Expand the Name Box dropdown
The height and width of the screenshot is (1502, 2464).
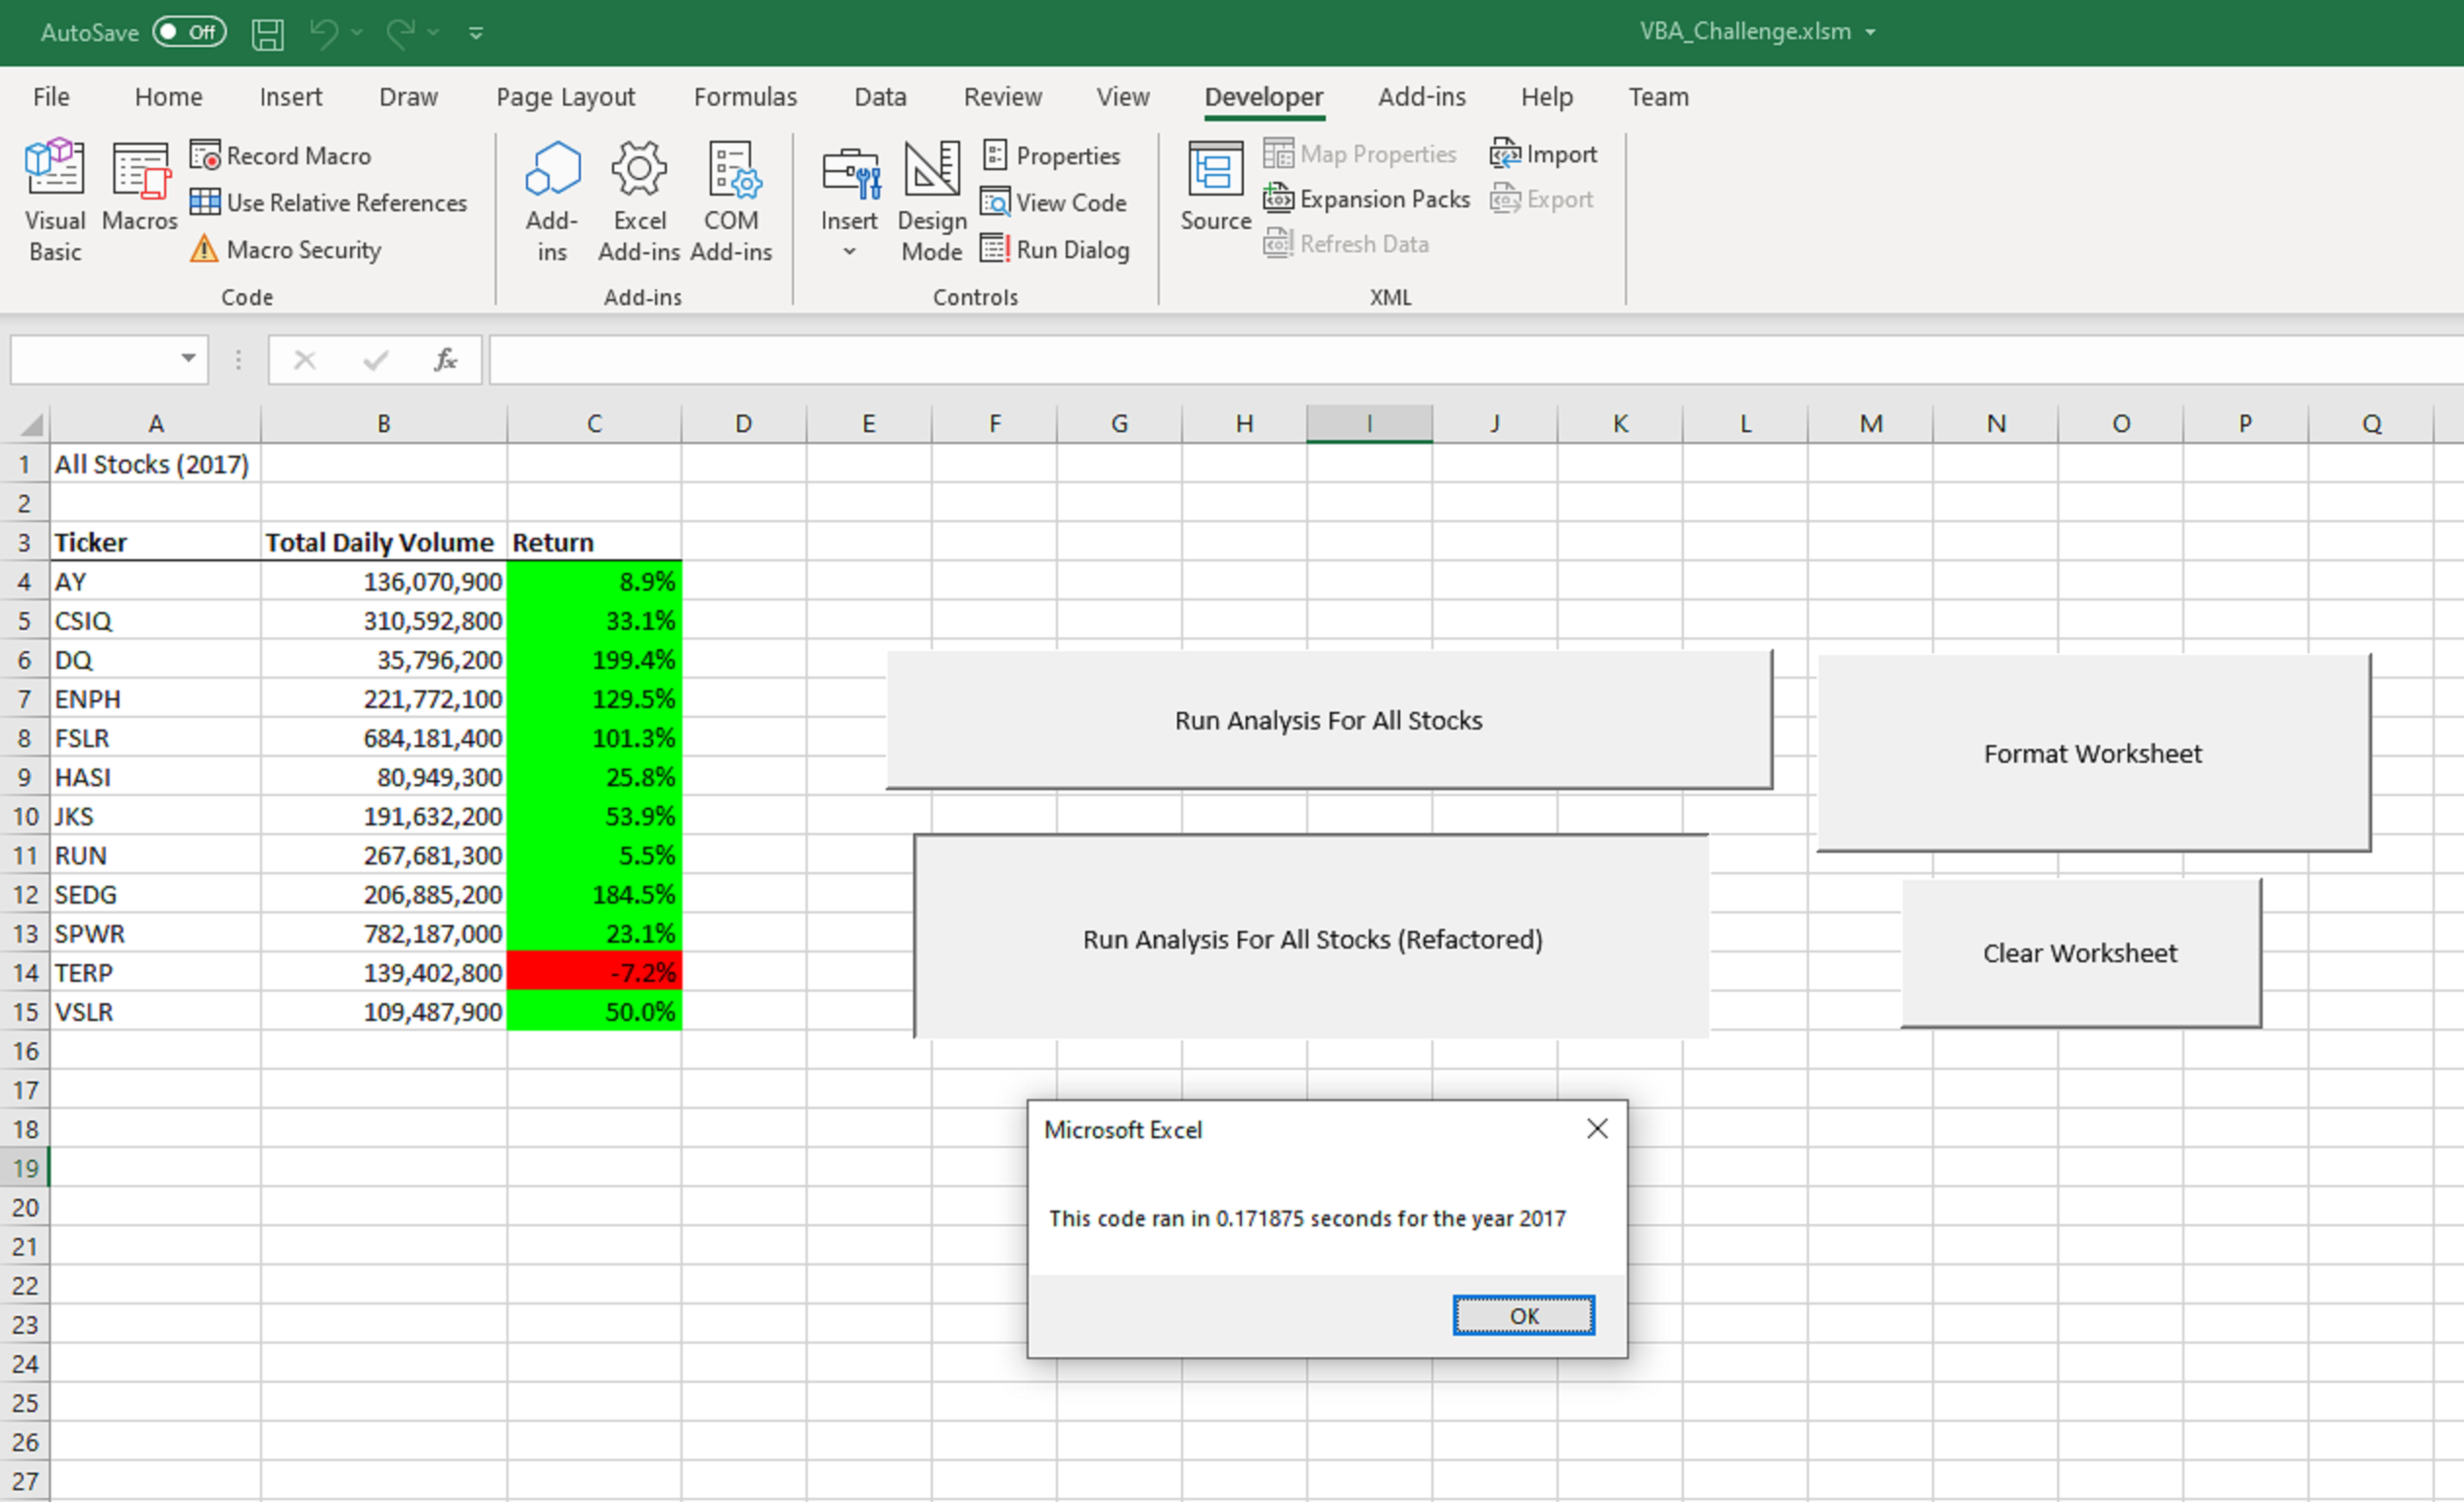(188, 358)
